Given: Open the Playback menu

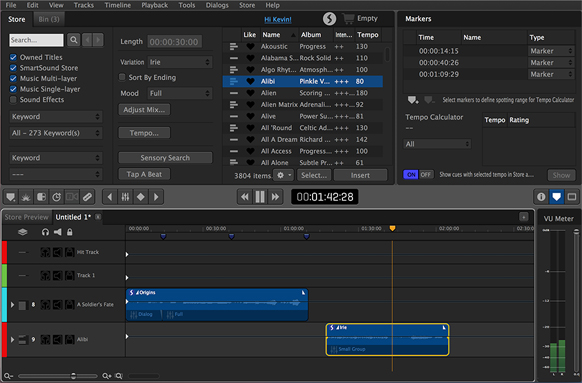Looking at the screenshot, I should pos(154,5).
